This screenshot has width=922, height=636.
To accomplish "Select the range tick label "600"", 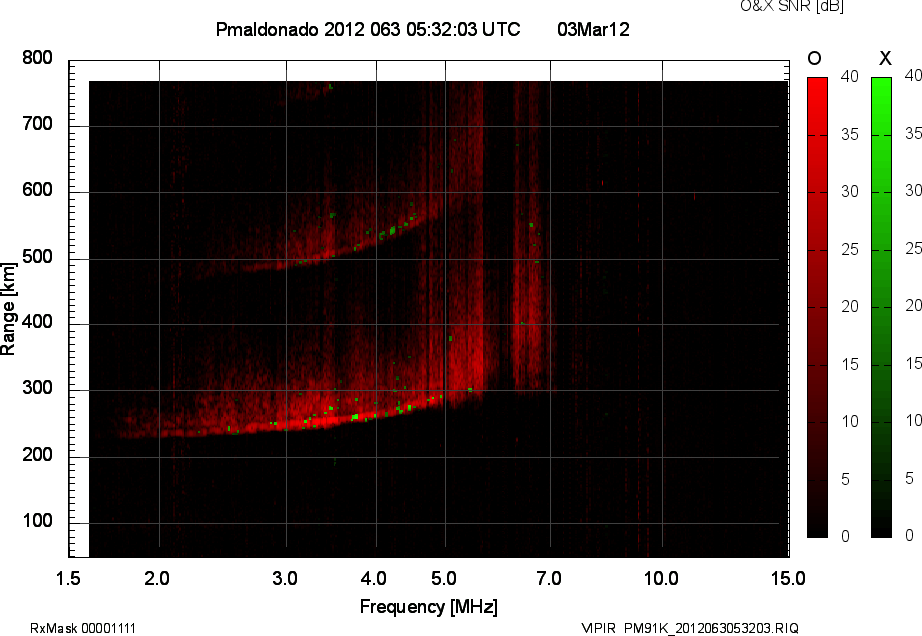I will (x=38, y=190).
